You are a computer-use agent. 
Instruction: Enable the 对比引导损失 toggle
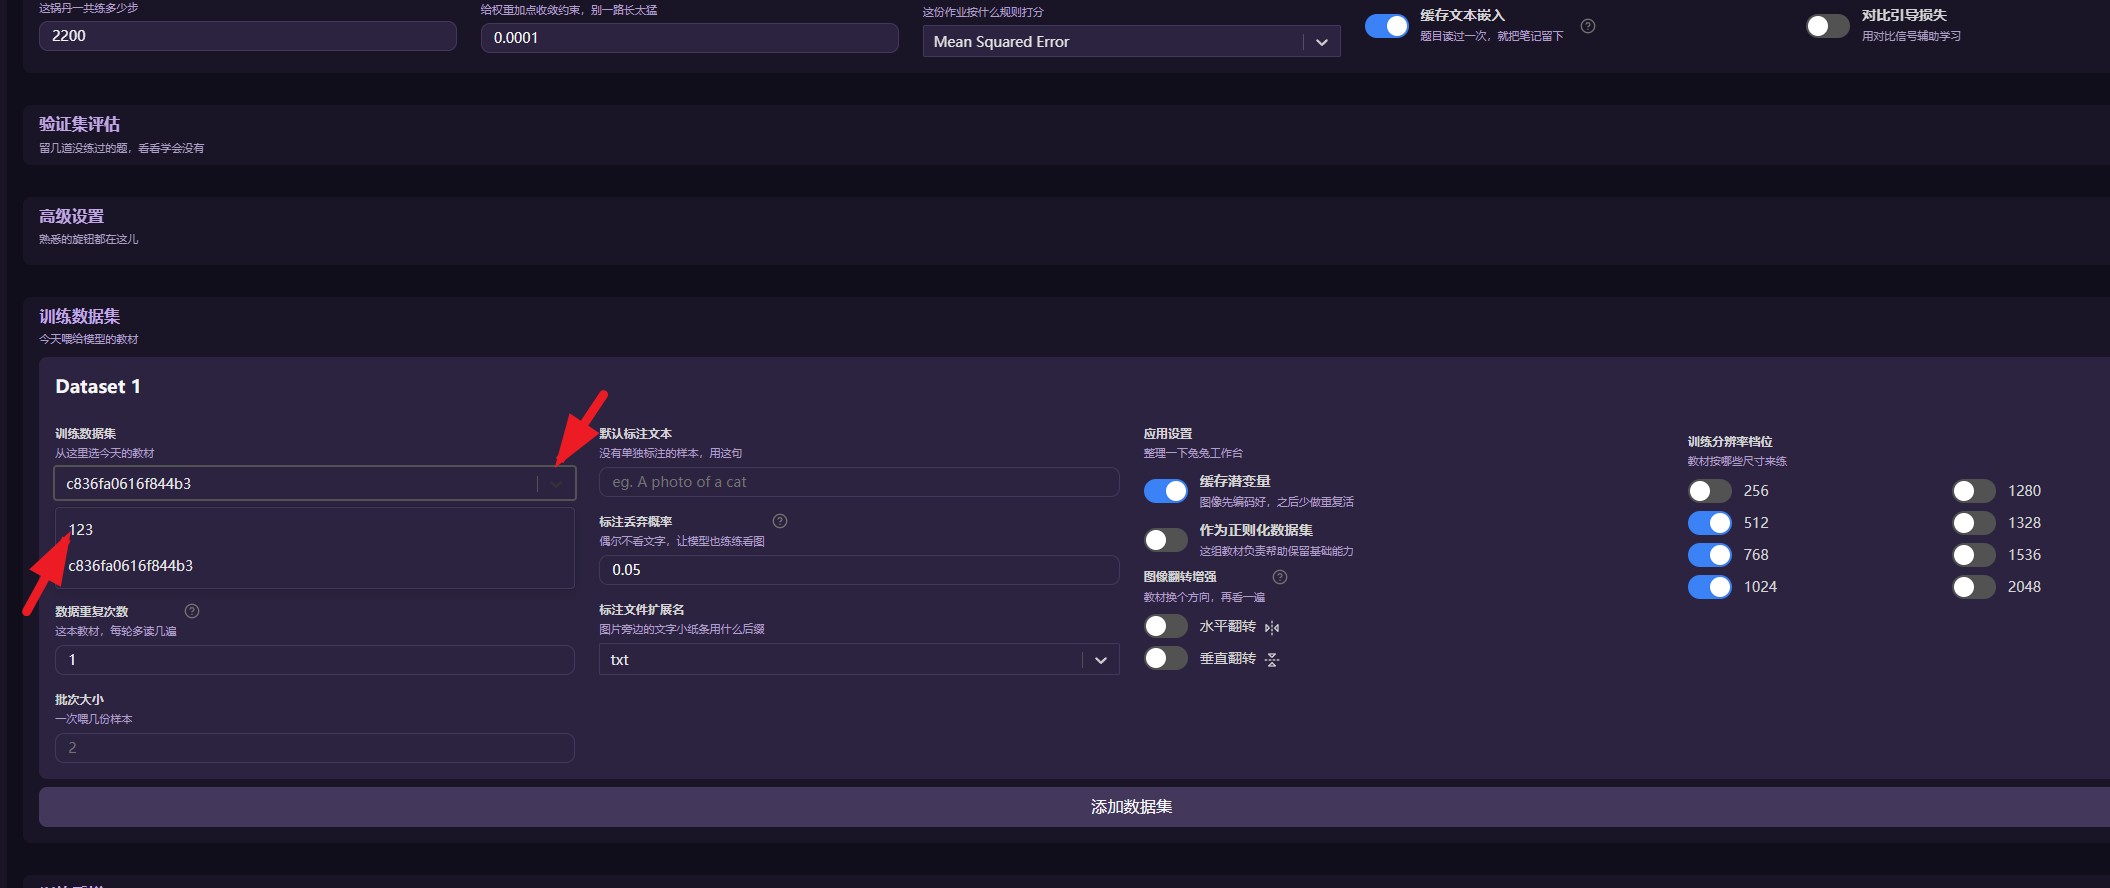[x=1828, y=26]
